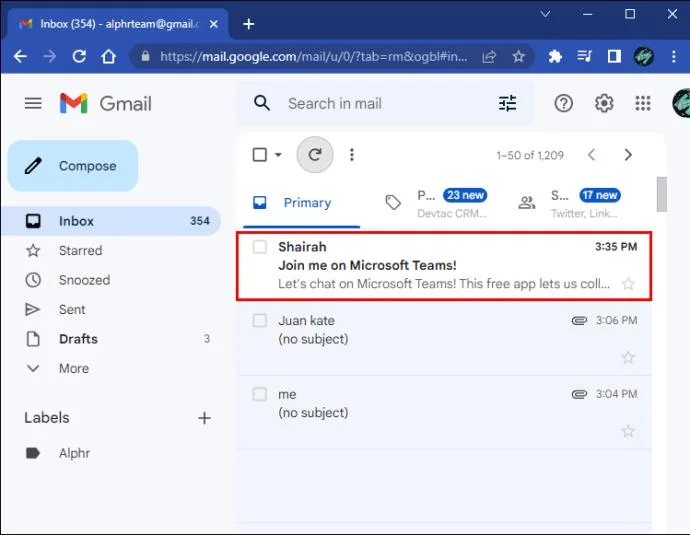Image resolution: width=690 pixels, height=535 pixels.
Task: Compose a new email
Action: [73, 166]
